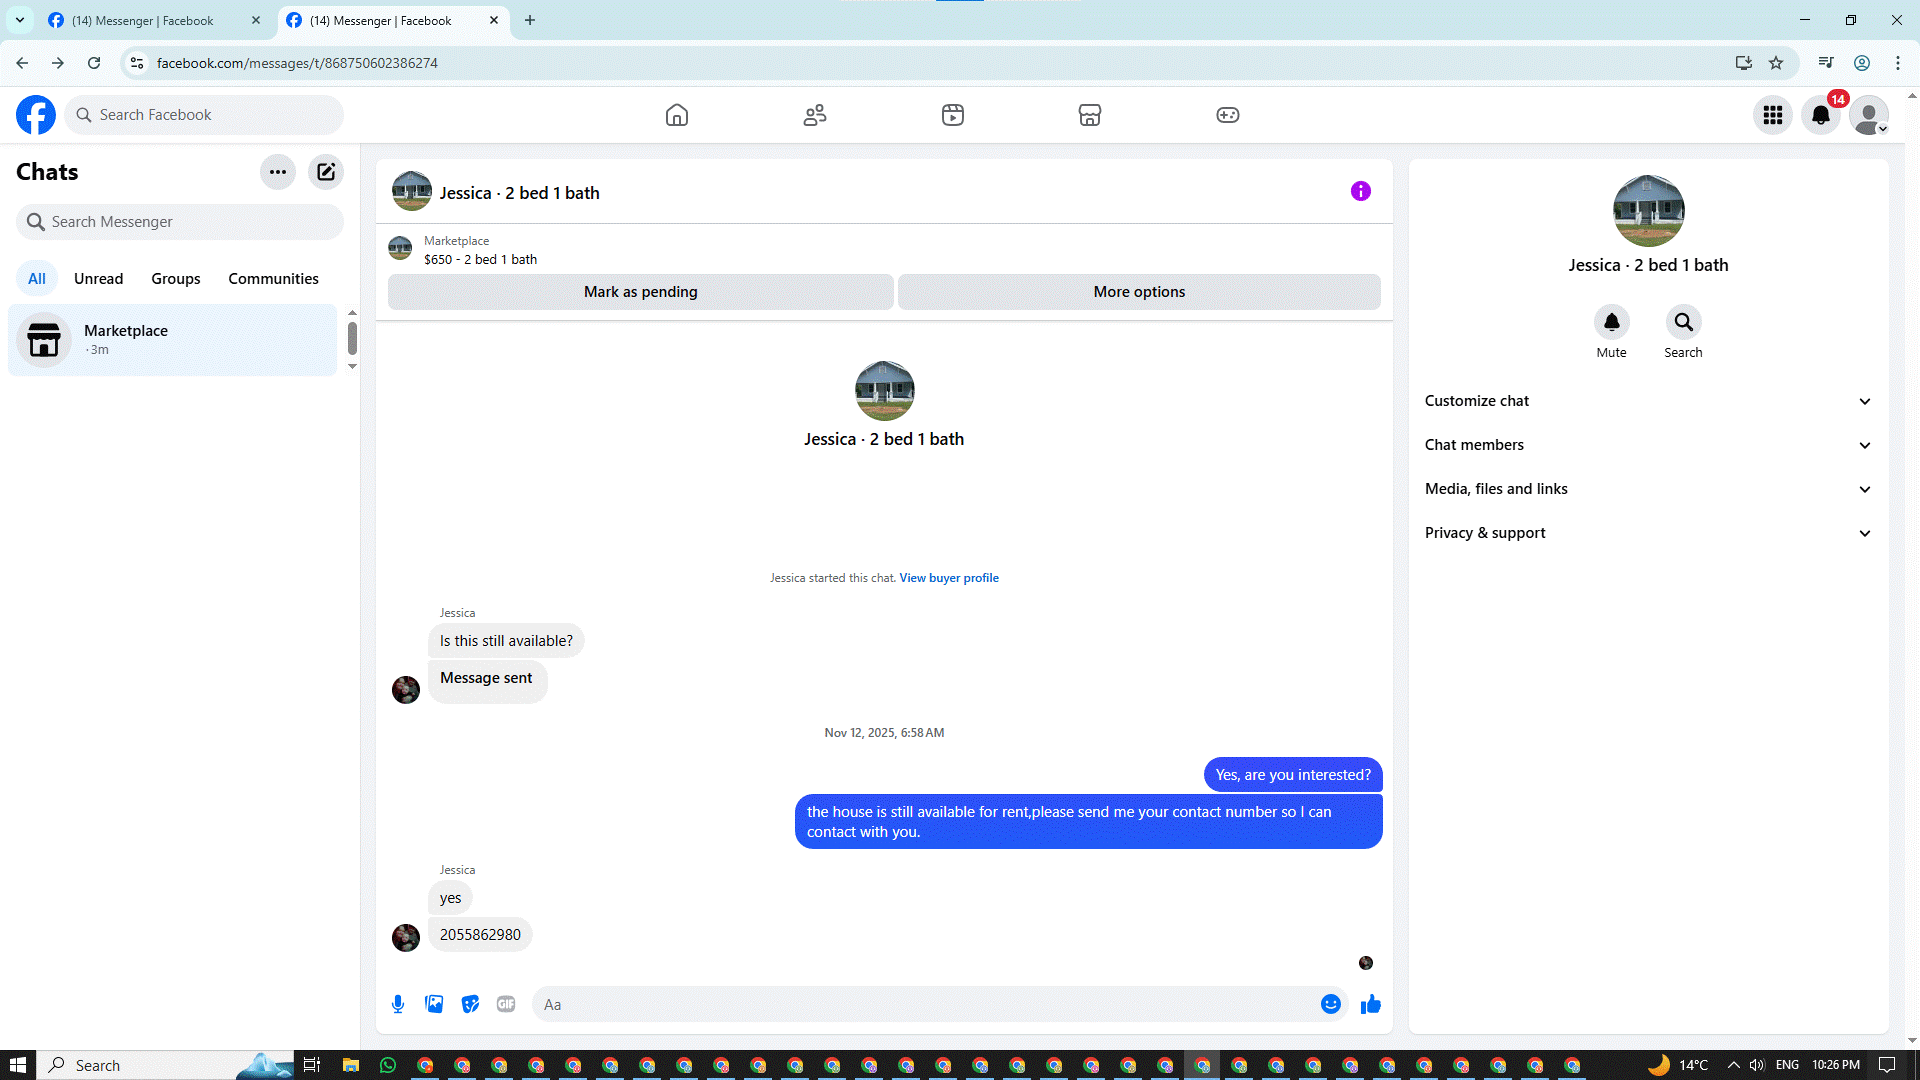Open WhatsApp from the taskbar

(x=388, y=1065)
